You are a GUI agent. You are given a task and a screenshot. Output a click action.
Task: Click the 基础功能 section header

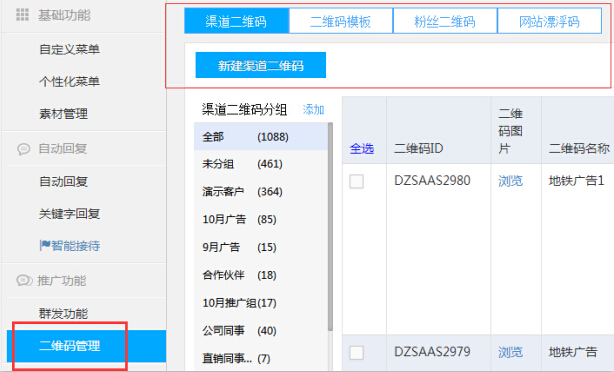(64, 15)
